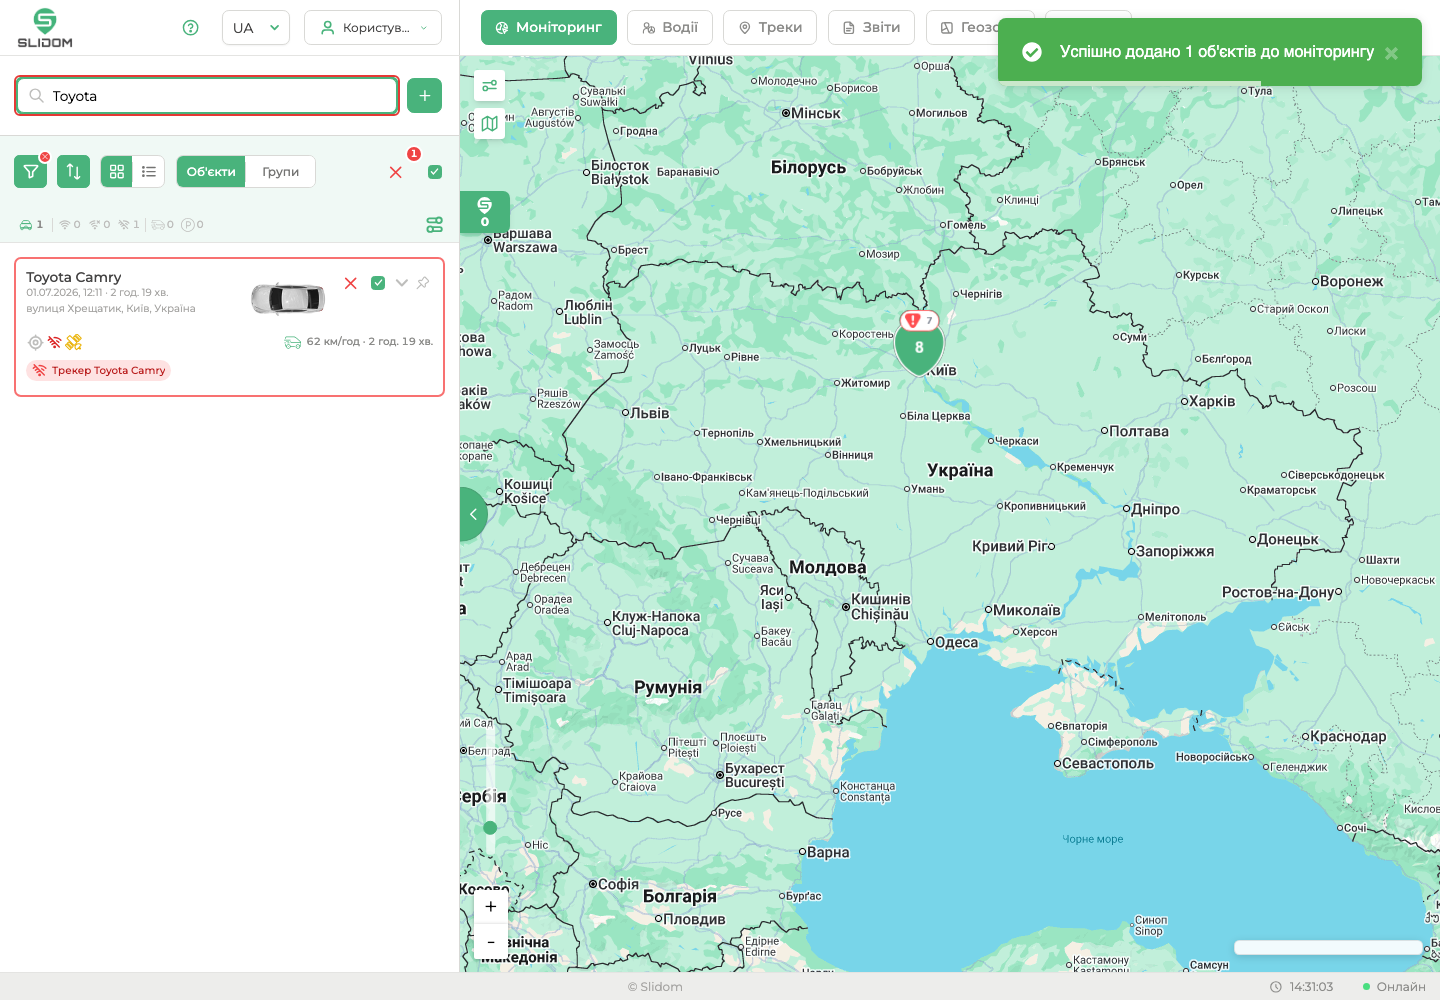Filter by offline status count

[129, 225]
